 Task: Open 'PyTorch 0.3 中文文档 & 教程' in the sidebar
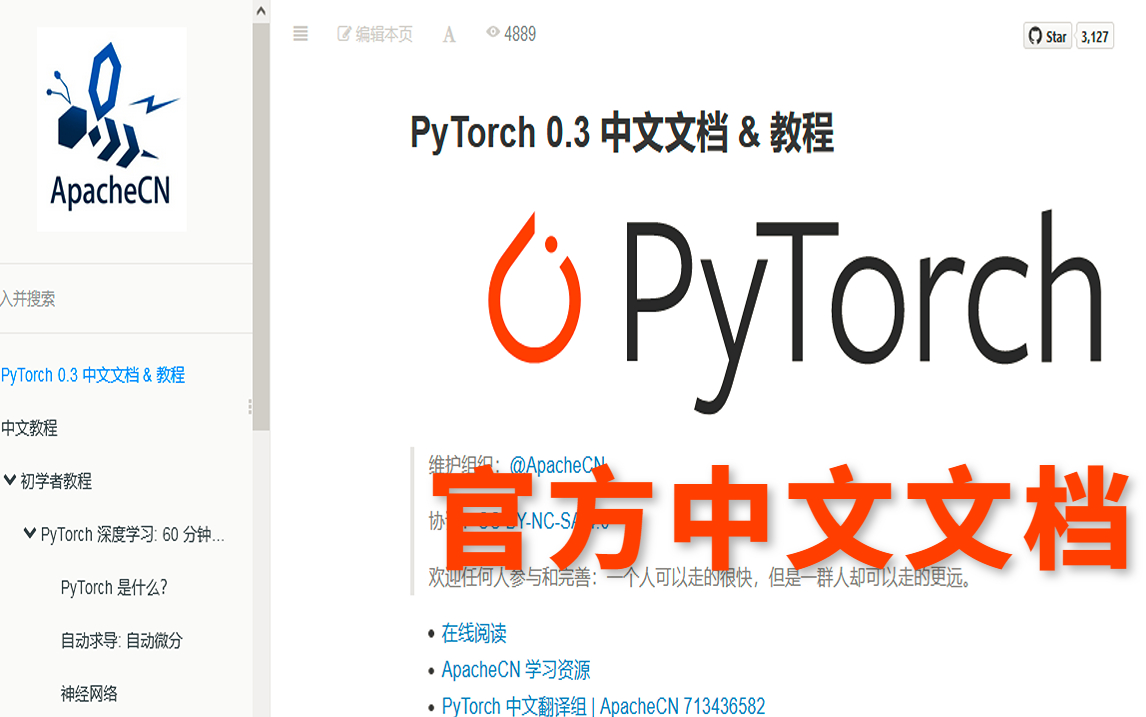coord(93,375)
